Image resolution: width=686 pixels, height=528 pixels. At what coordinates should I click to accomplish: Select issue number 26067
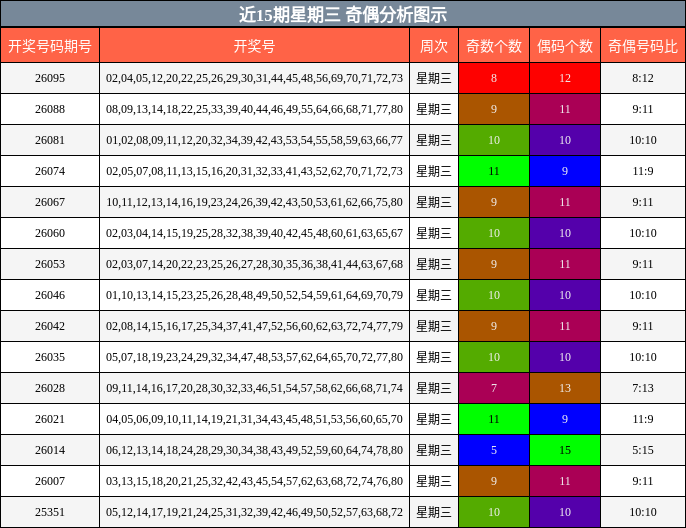tap(50, 202)
